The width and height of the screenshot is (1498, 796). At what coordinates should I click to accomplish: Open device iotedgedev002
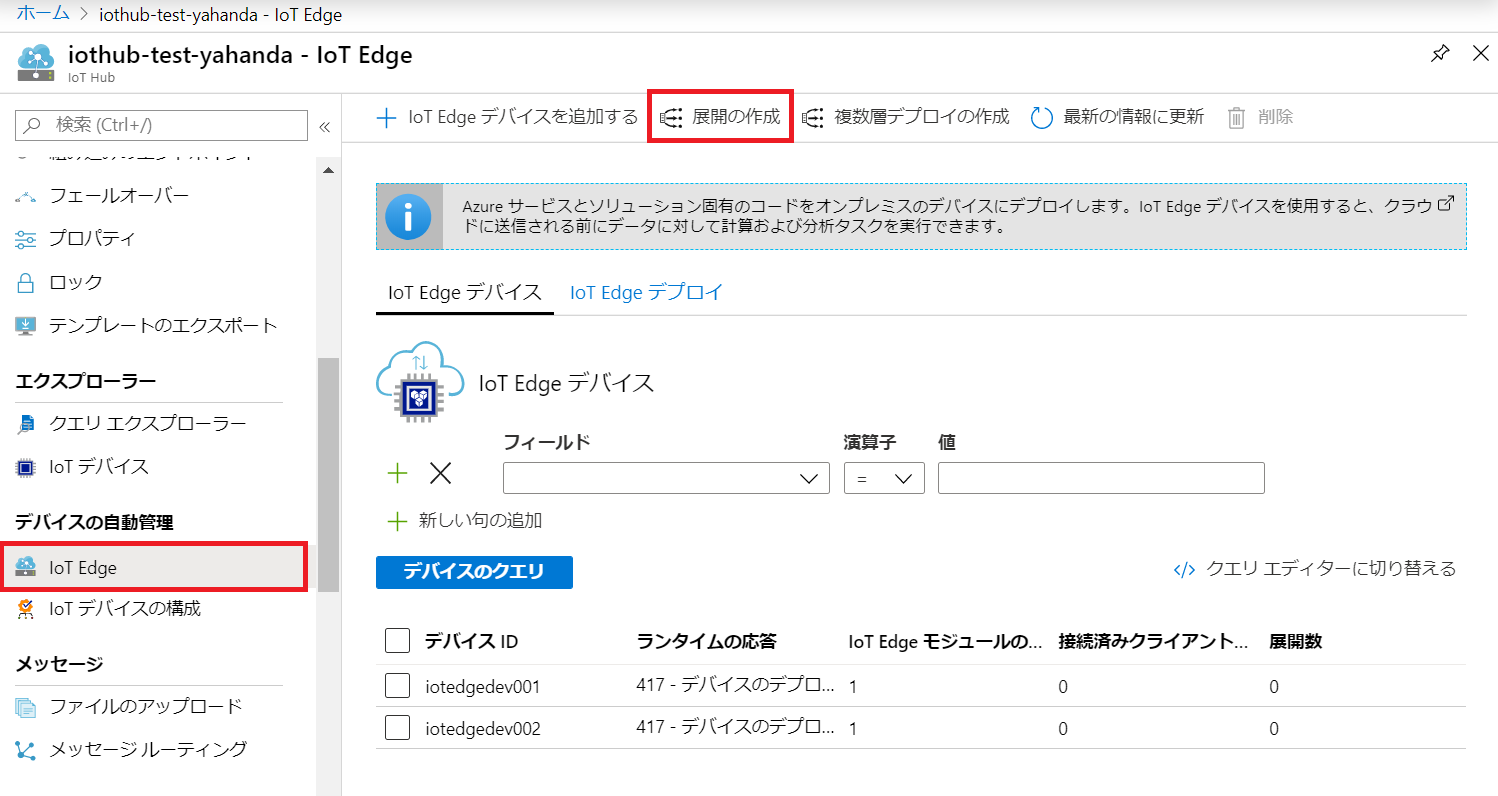pos(483,729)
